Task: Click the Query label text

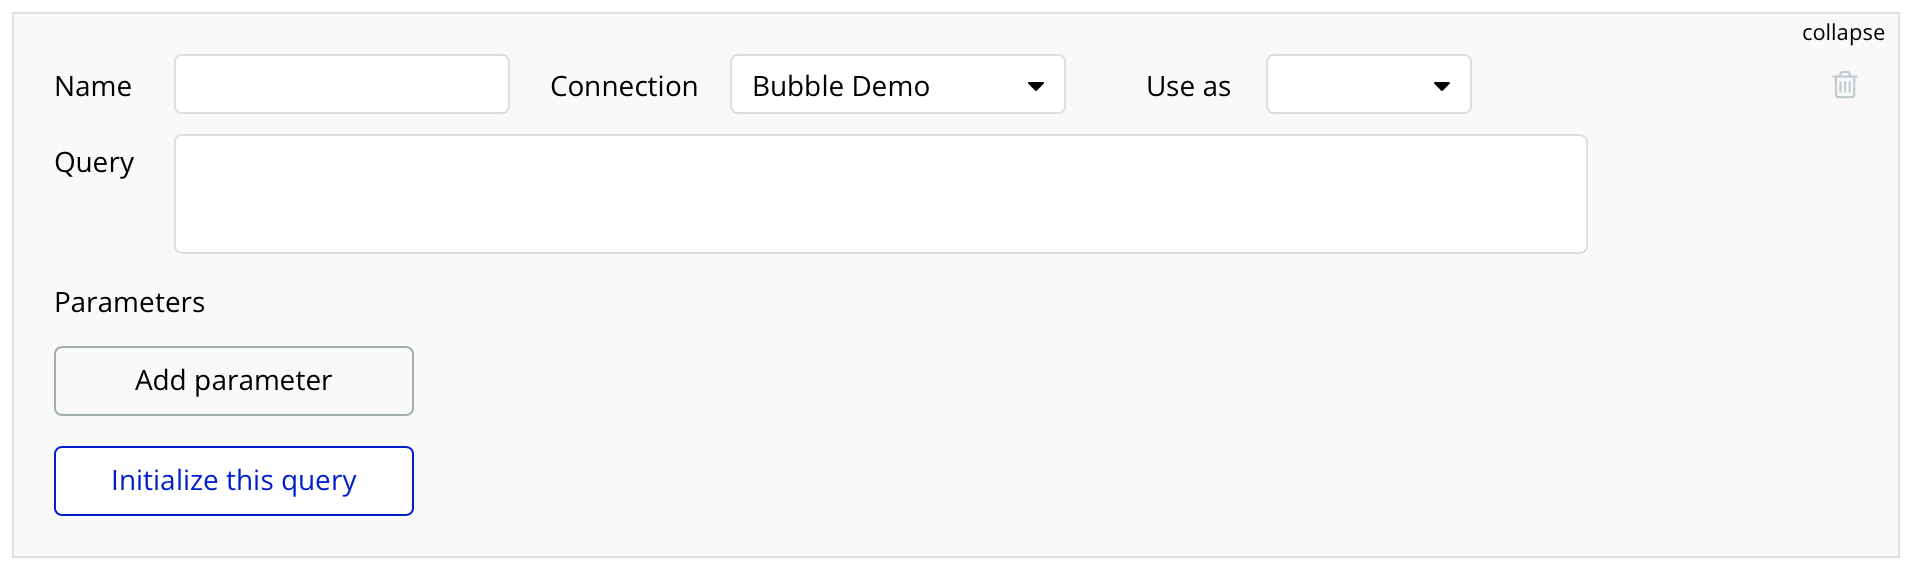Action: pos(94,163)
